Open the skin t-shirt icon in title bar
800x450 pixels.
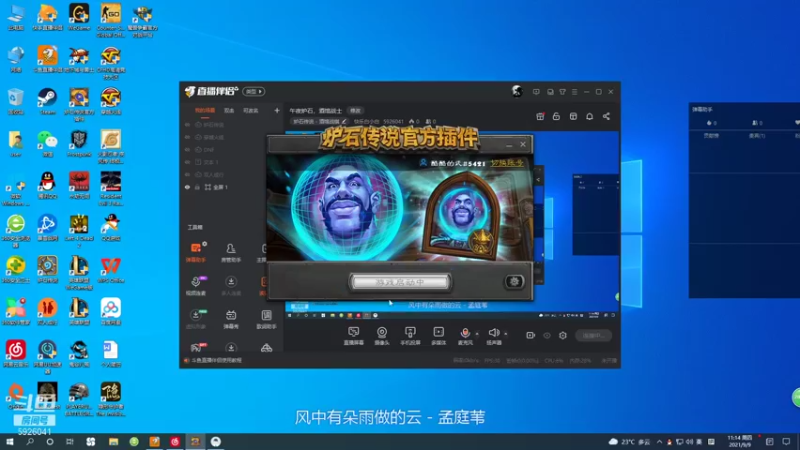tap(562, 92)
